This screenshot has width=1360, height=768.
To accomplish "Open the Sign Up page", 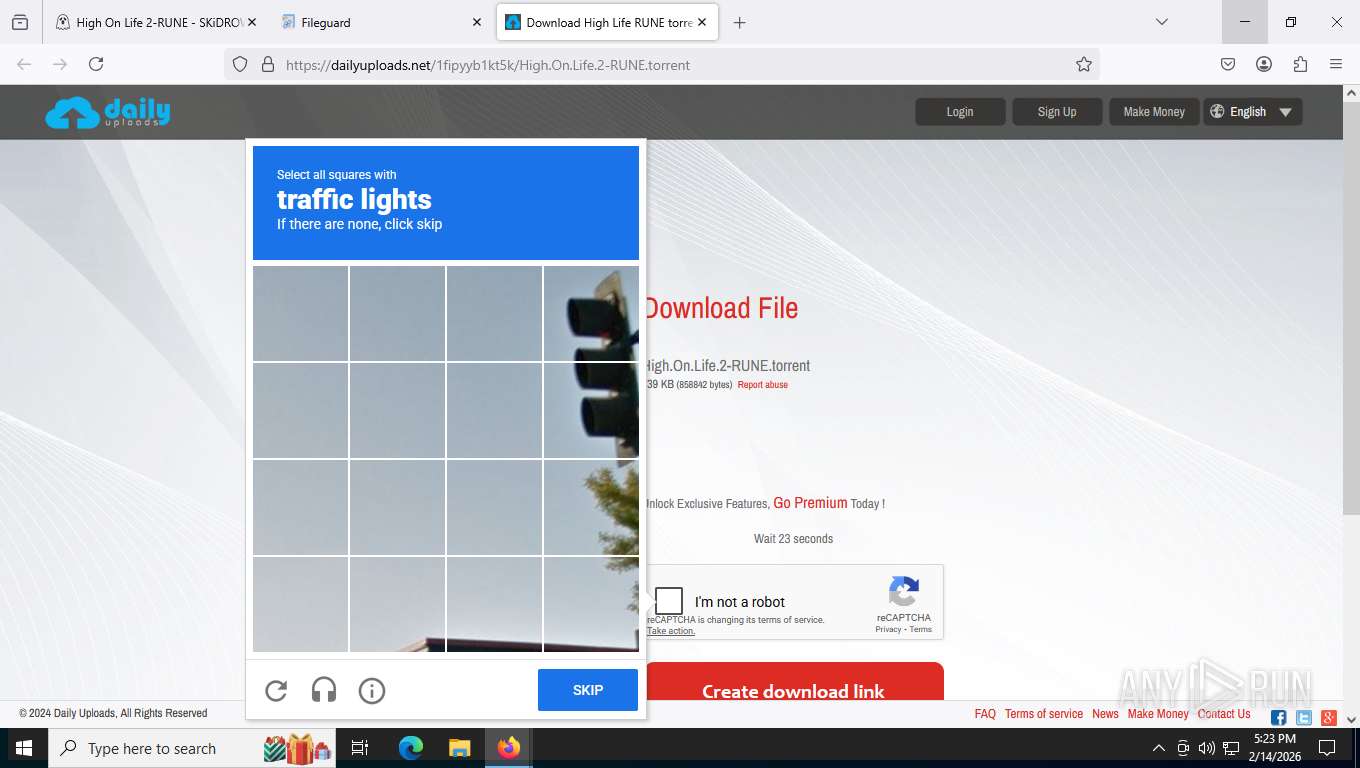I will pyautogui.click(x=1057, y=112).
